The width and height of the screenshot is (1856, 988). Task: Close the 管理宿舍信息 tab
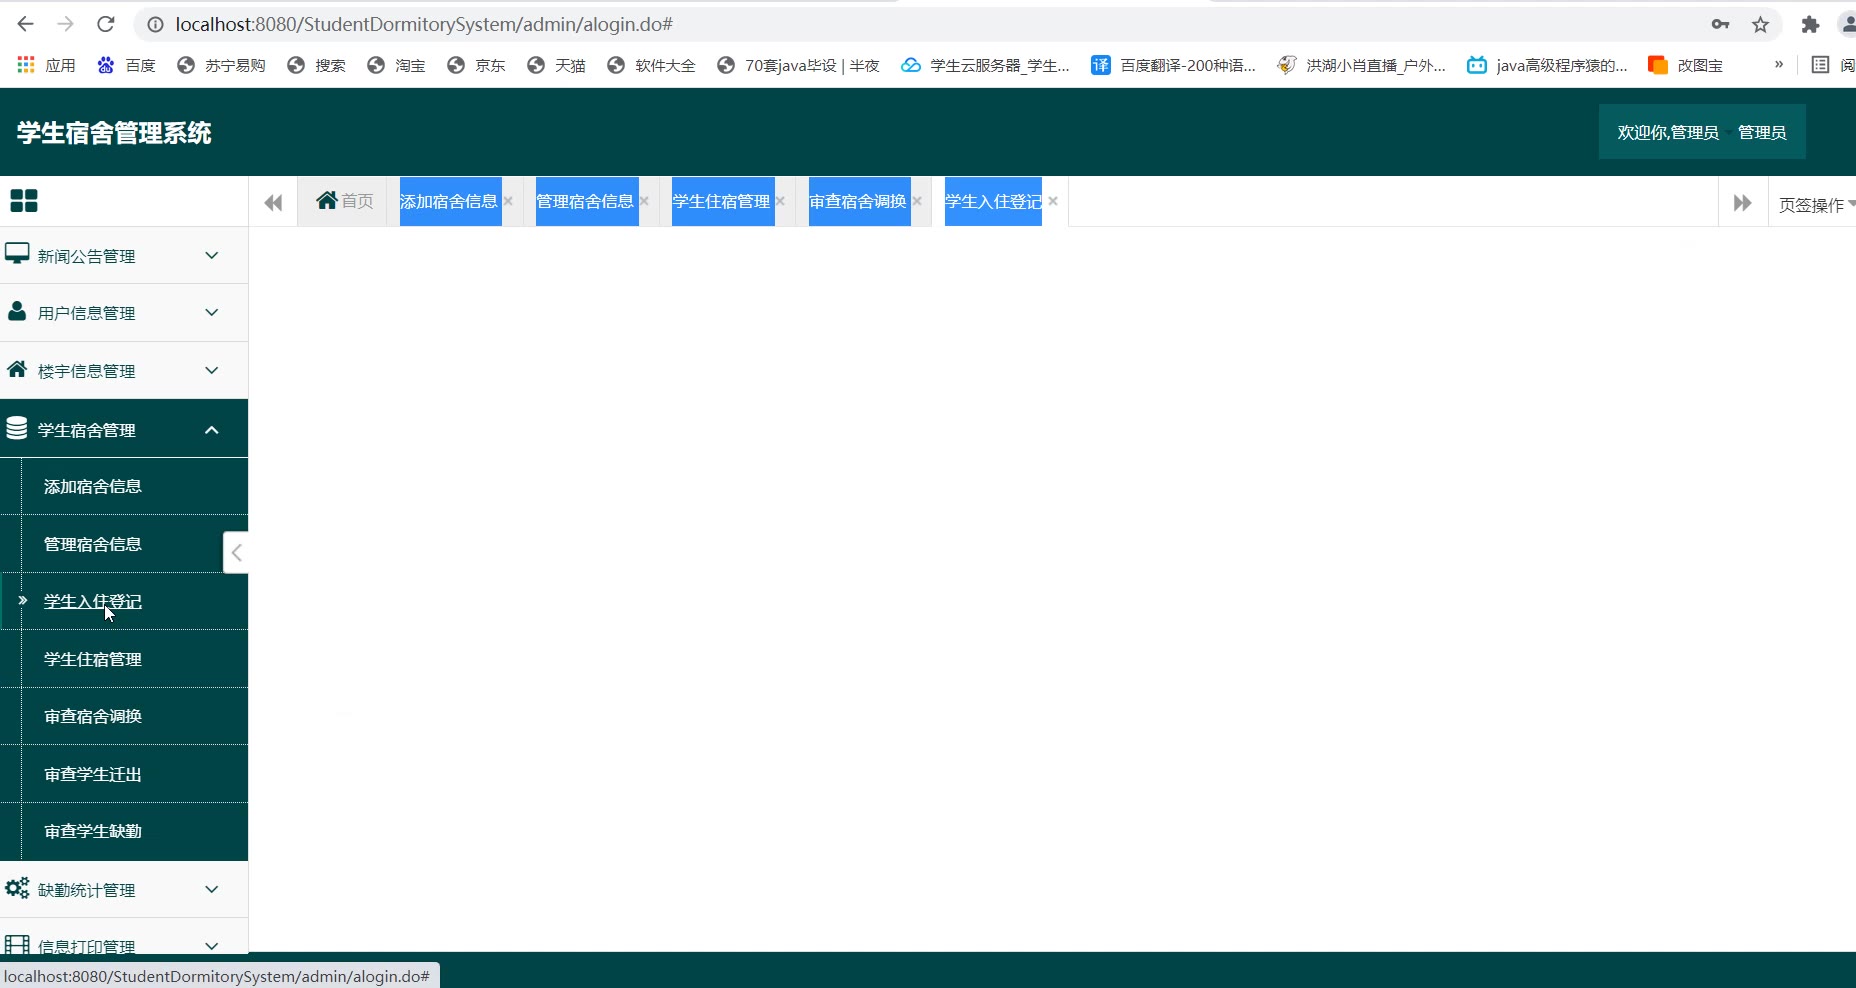coord(644,201)
